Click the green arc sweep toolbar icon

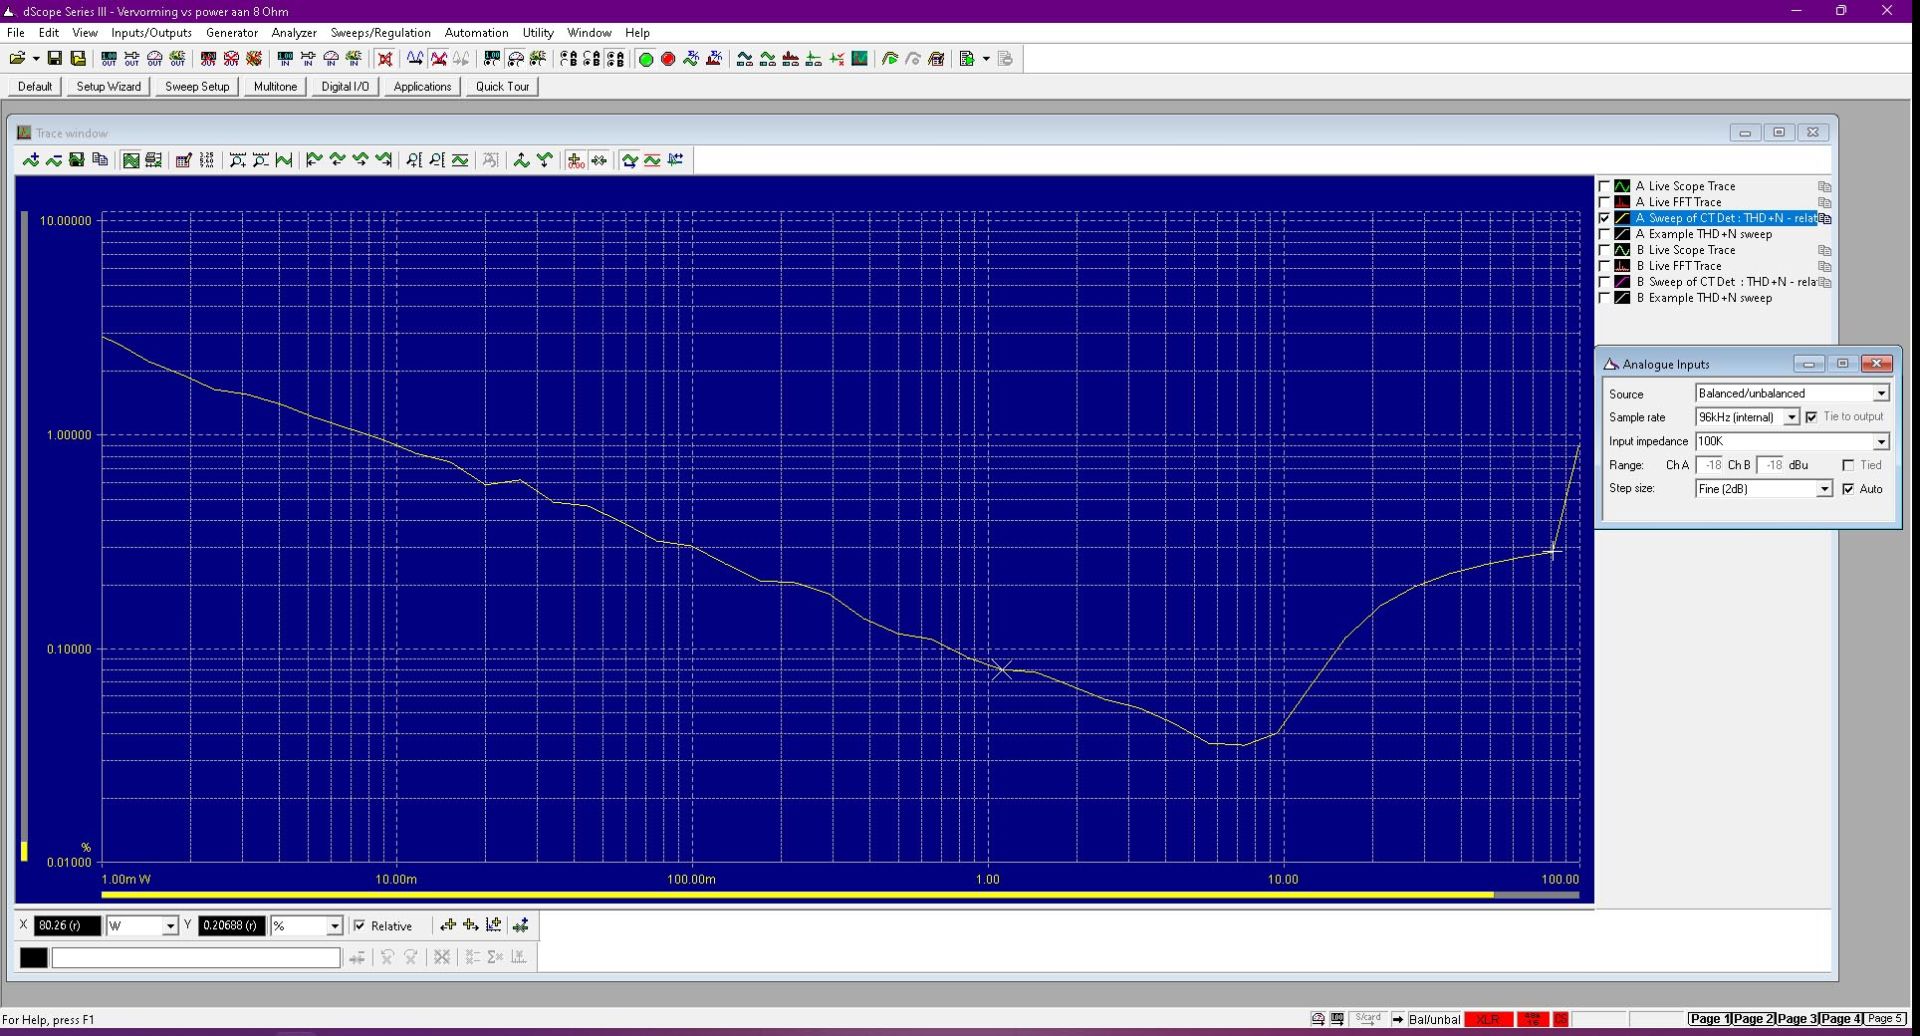pyautogui.click(x=890, y=59)
